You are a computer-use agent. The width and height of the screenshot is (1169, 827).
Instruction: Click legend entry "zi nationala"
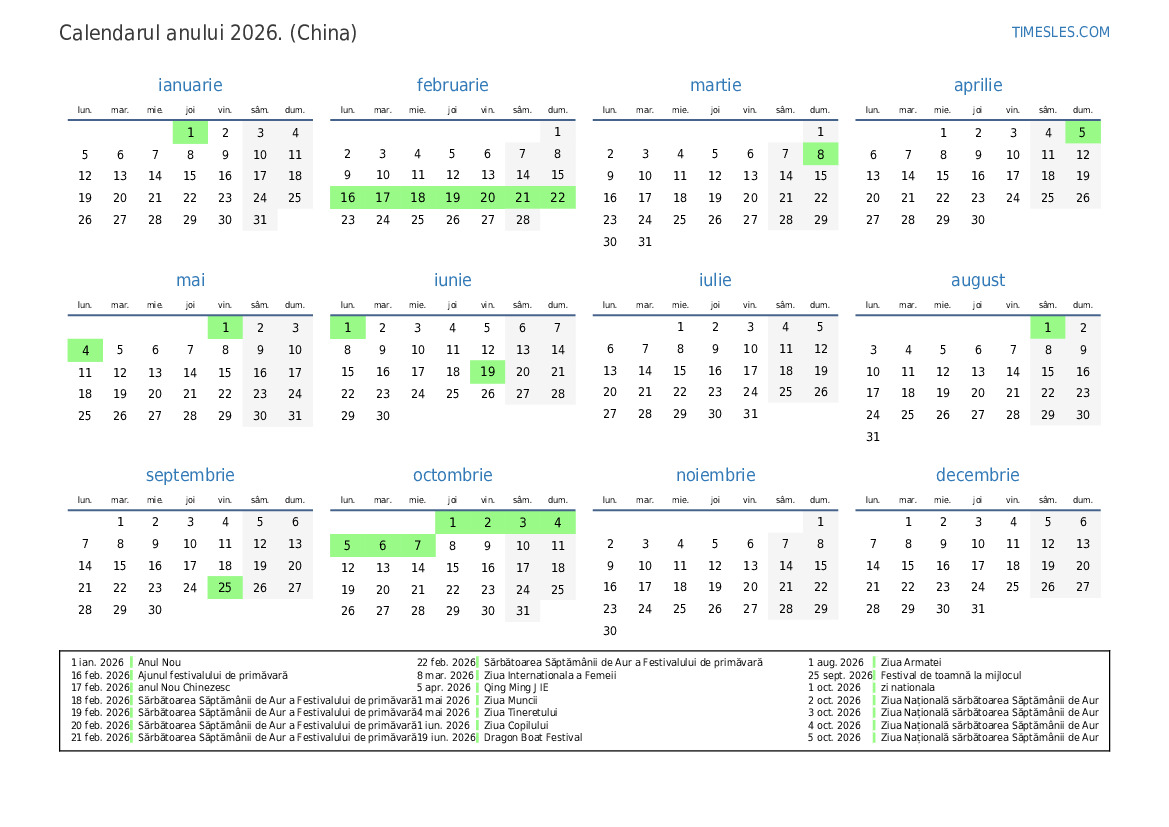pyautogui.click(x=907, y=688)
